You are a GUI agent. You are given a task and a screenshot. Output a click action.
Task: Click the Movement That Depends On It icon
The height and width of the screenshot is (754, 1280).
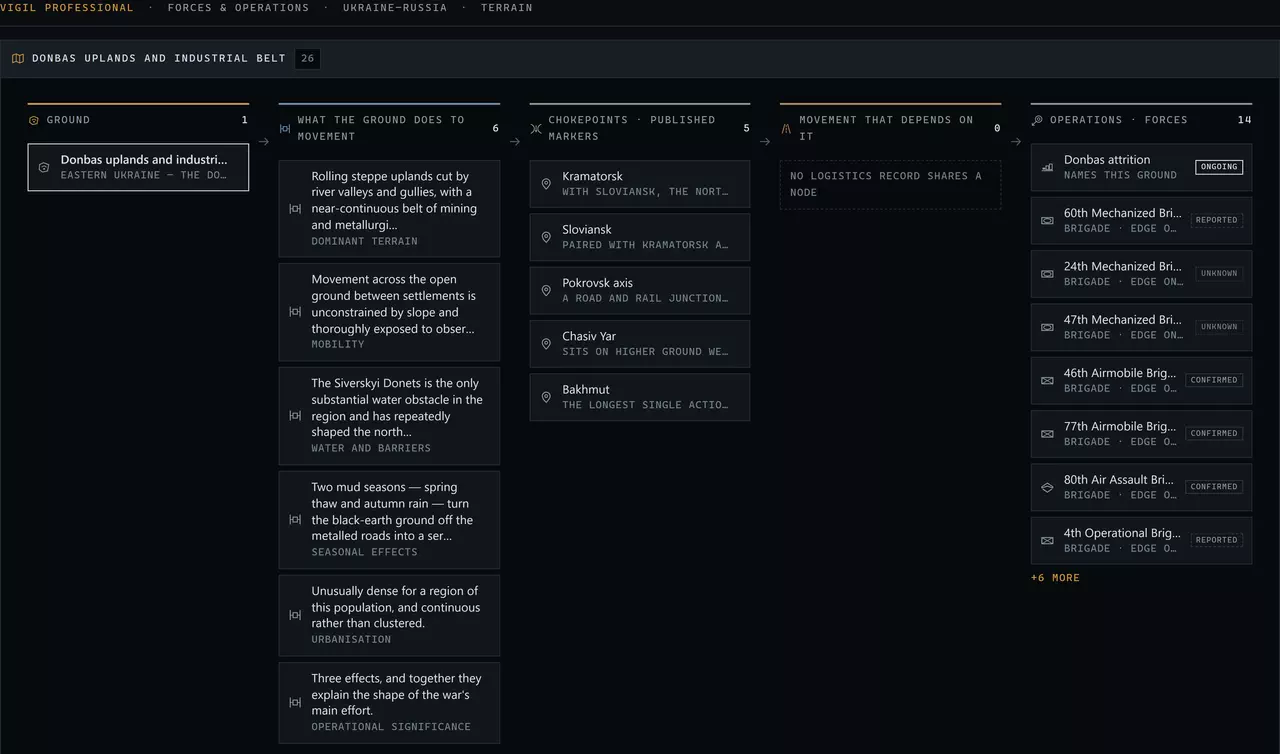tap(786, 128)
